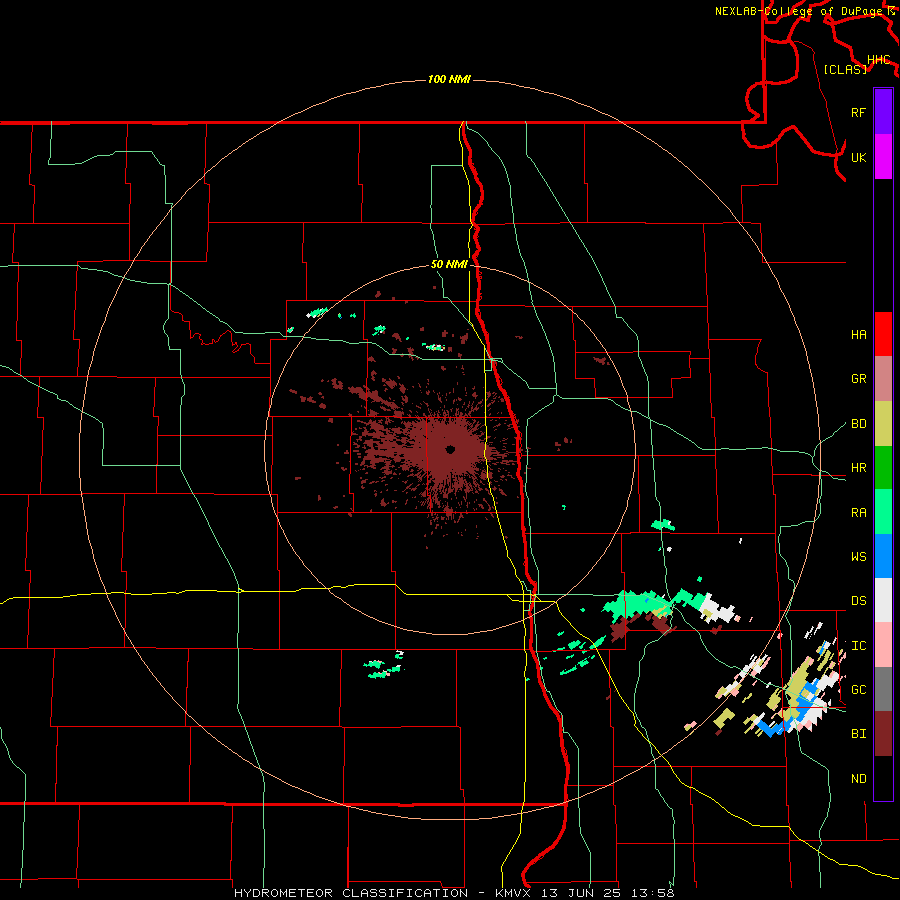The width and height of the screenshot is (900, 900).
Task: Click the 'BI' legend label
Action: [x=858, y=734]
